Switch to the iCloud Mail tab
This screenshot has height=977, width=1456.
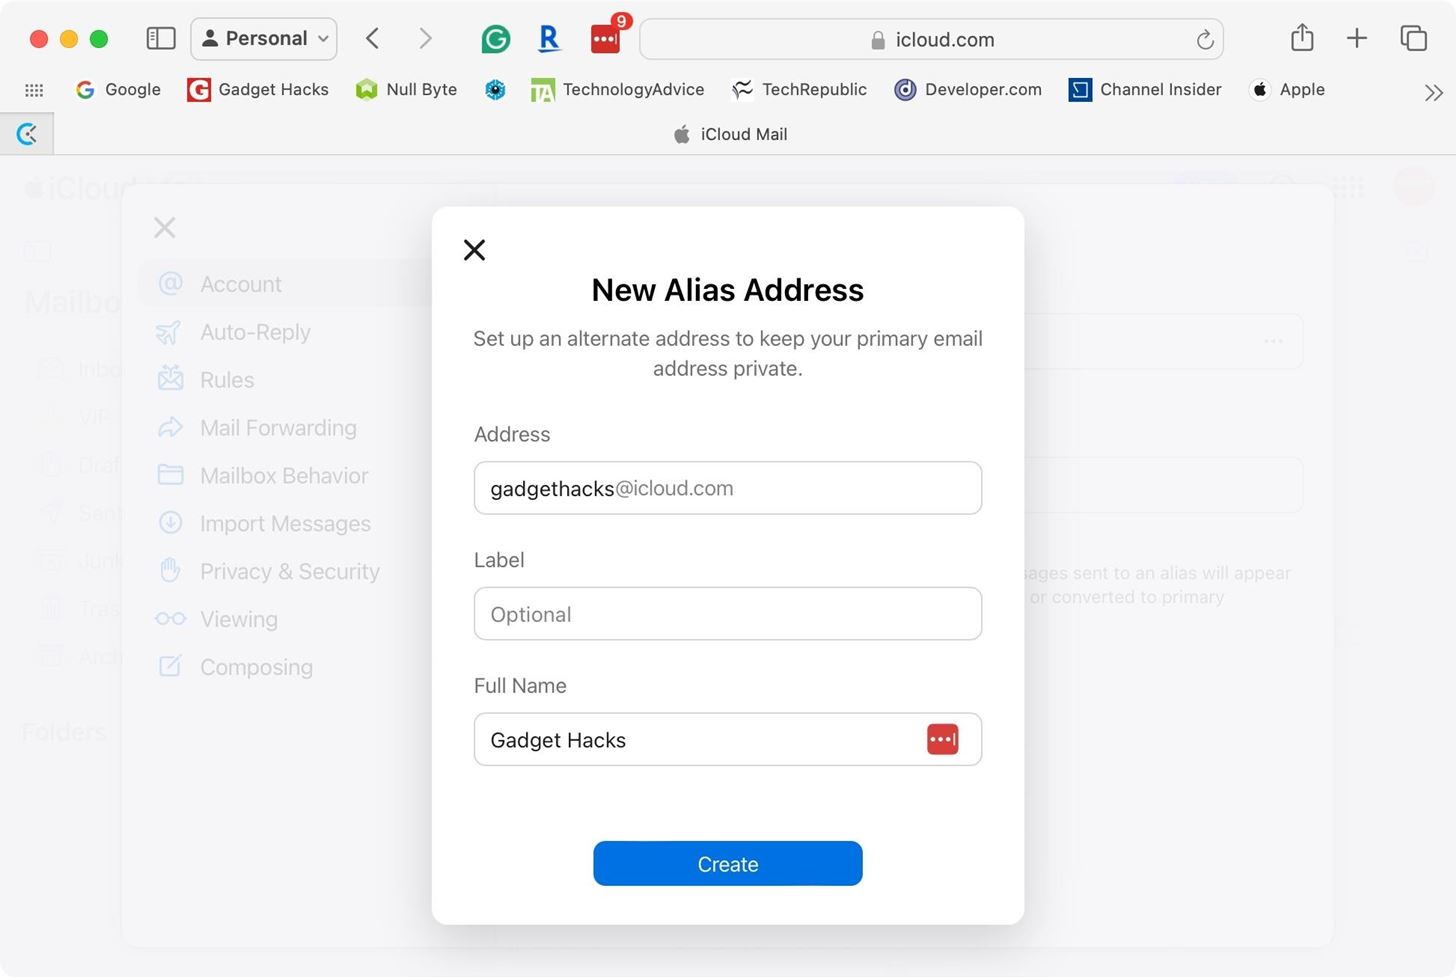point(729,133)
